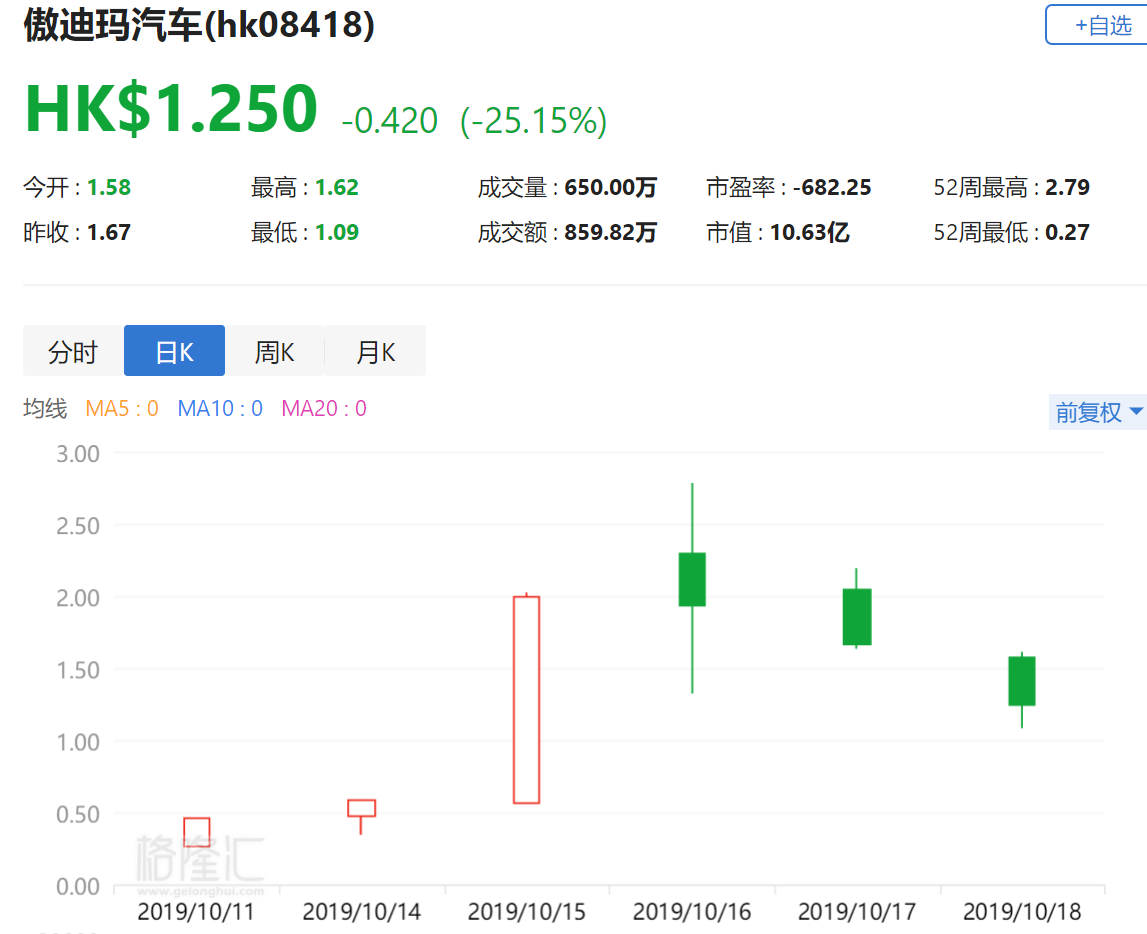Viewport: 1147px width, 934px height.
Task: Click the 市盈率 value -682.25
Action: [x=832, y=187]
